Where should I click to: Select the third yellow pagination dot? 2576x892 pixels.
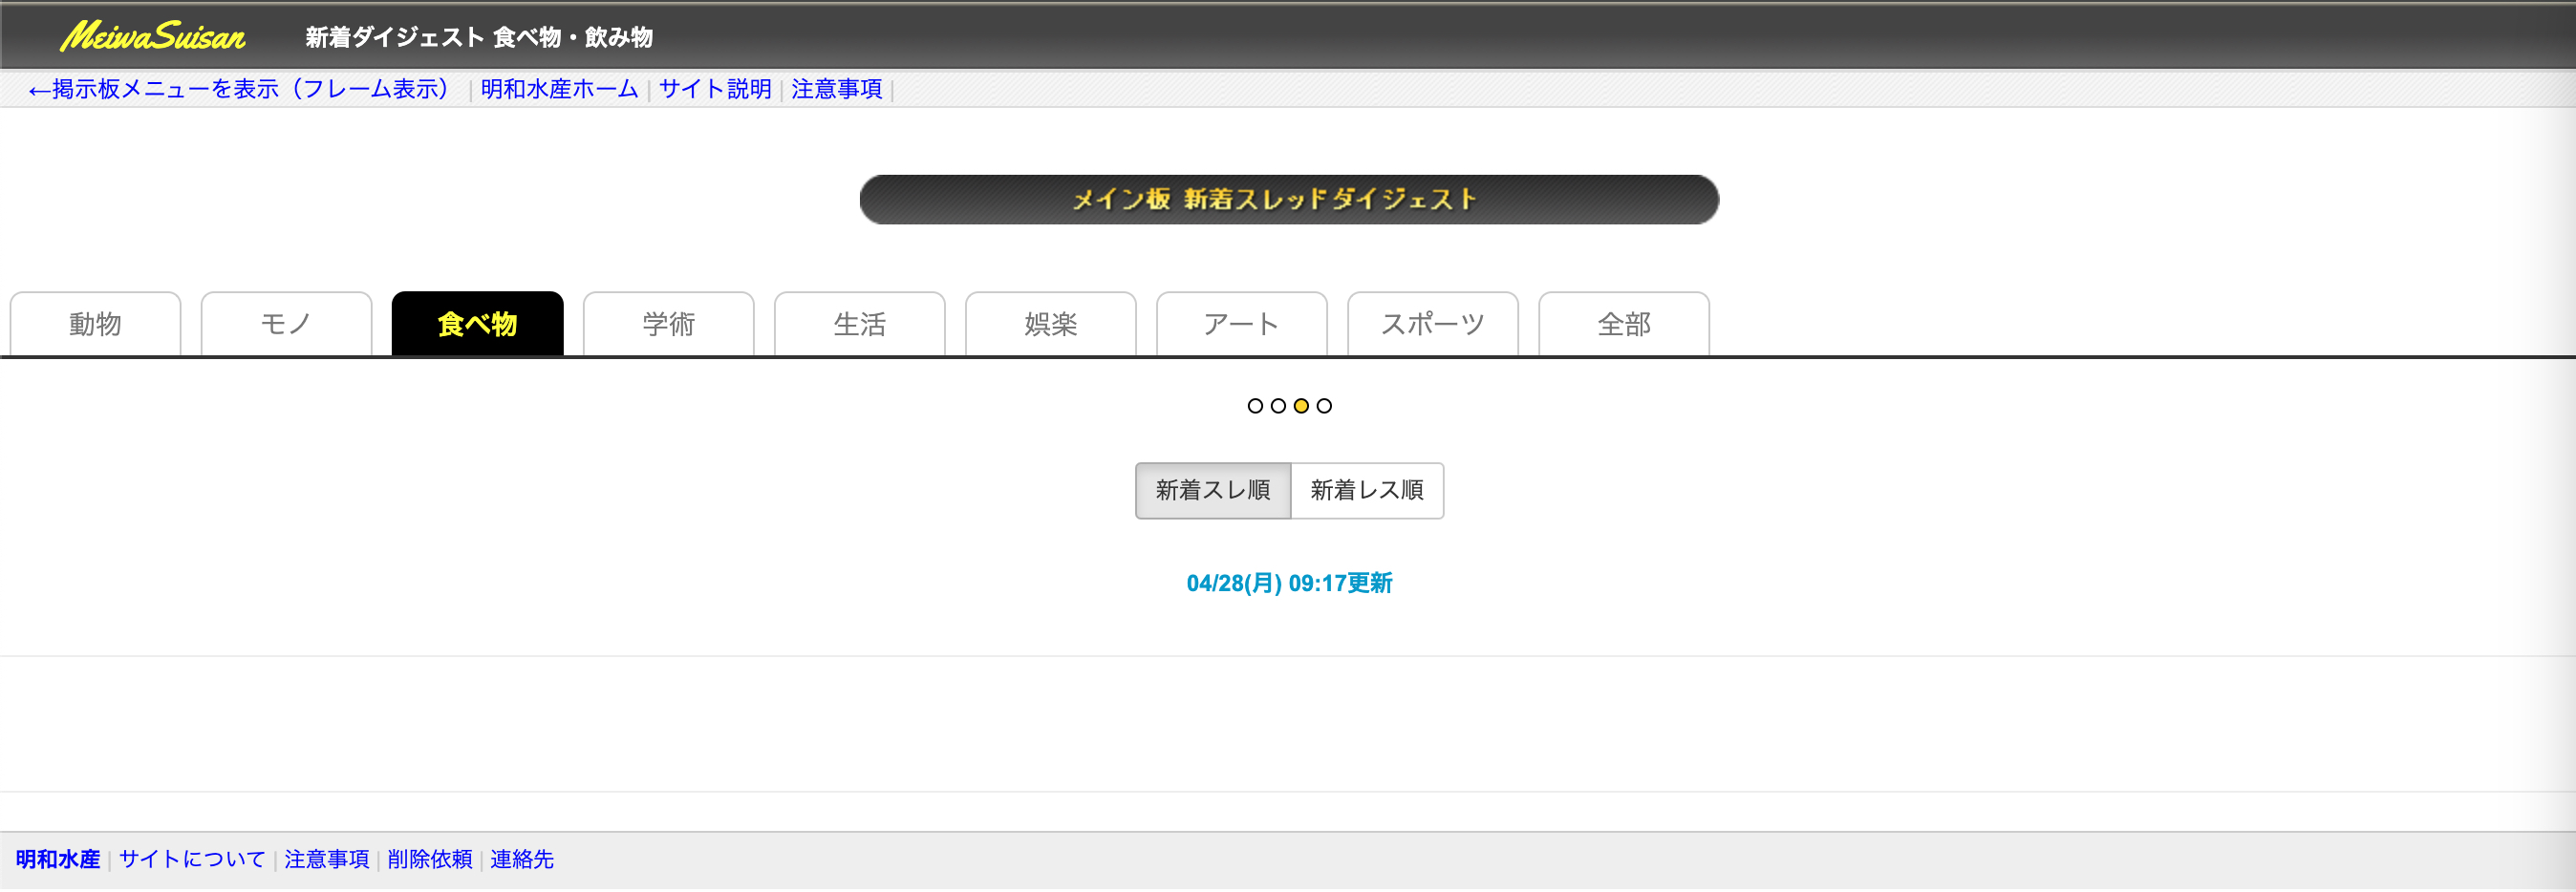point(1301,406)
